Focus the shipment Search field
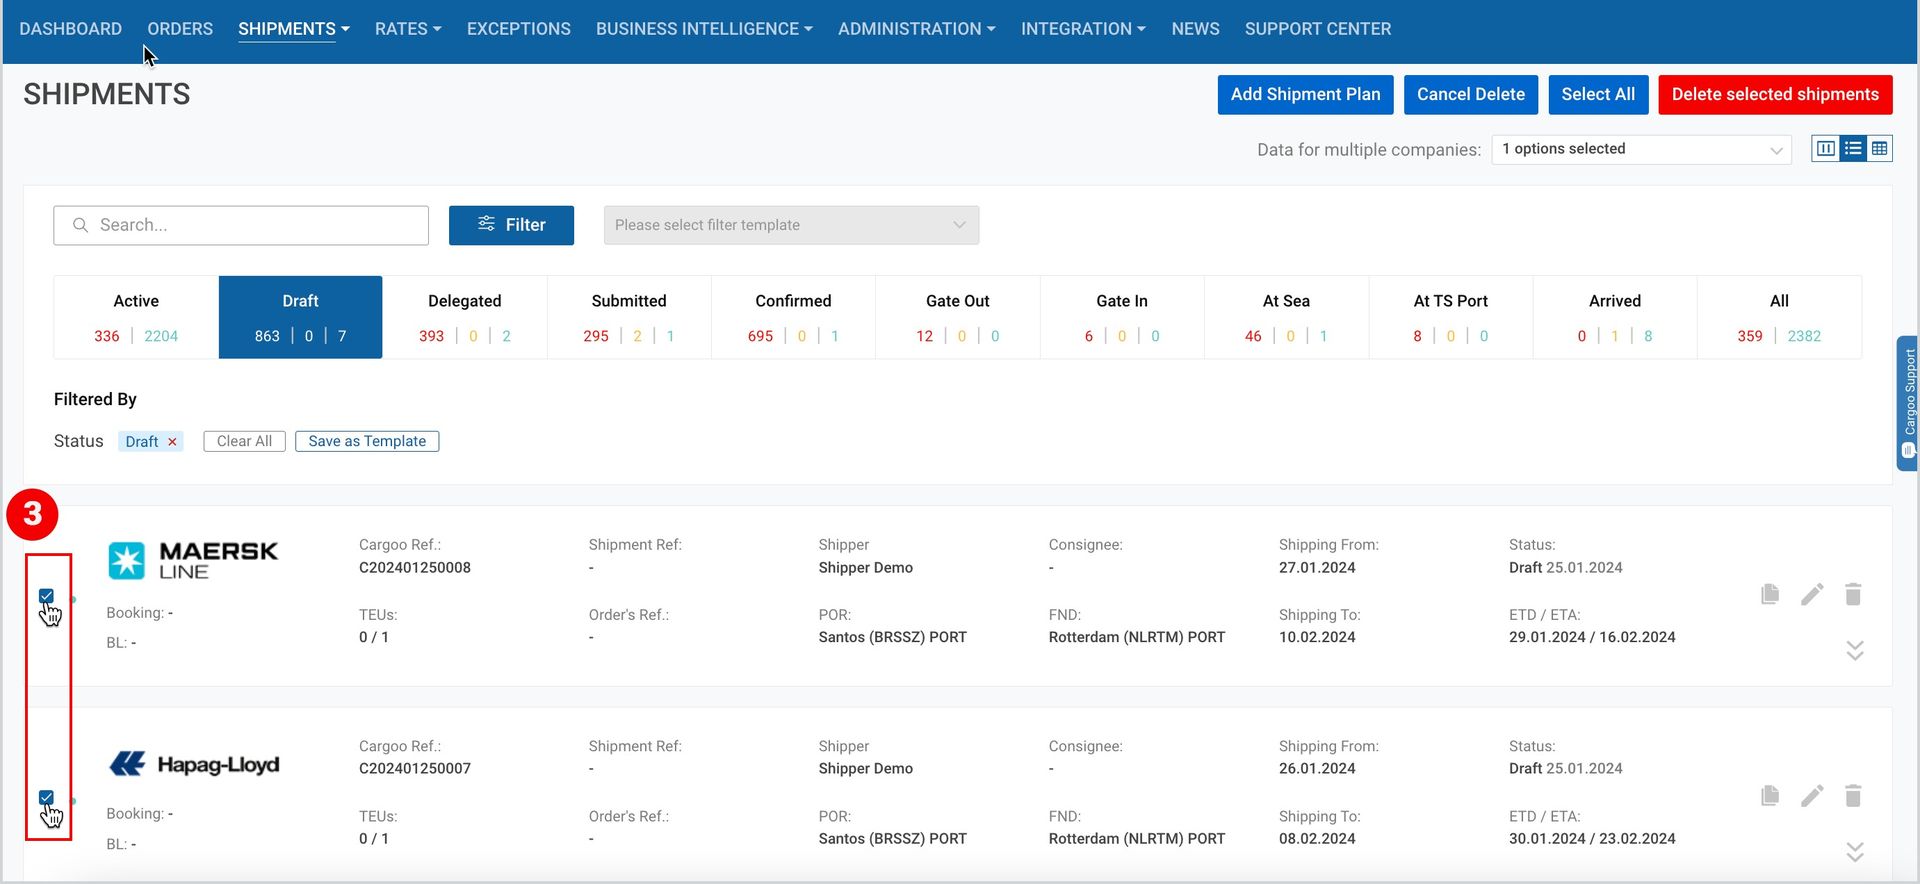 tap(241, 225)
